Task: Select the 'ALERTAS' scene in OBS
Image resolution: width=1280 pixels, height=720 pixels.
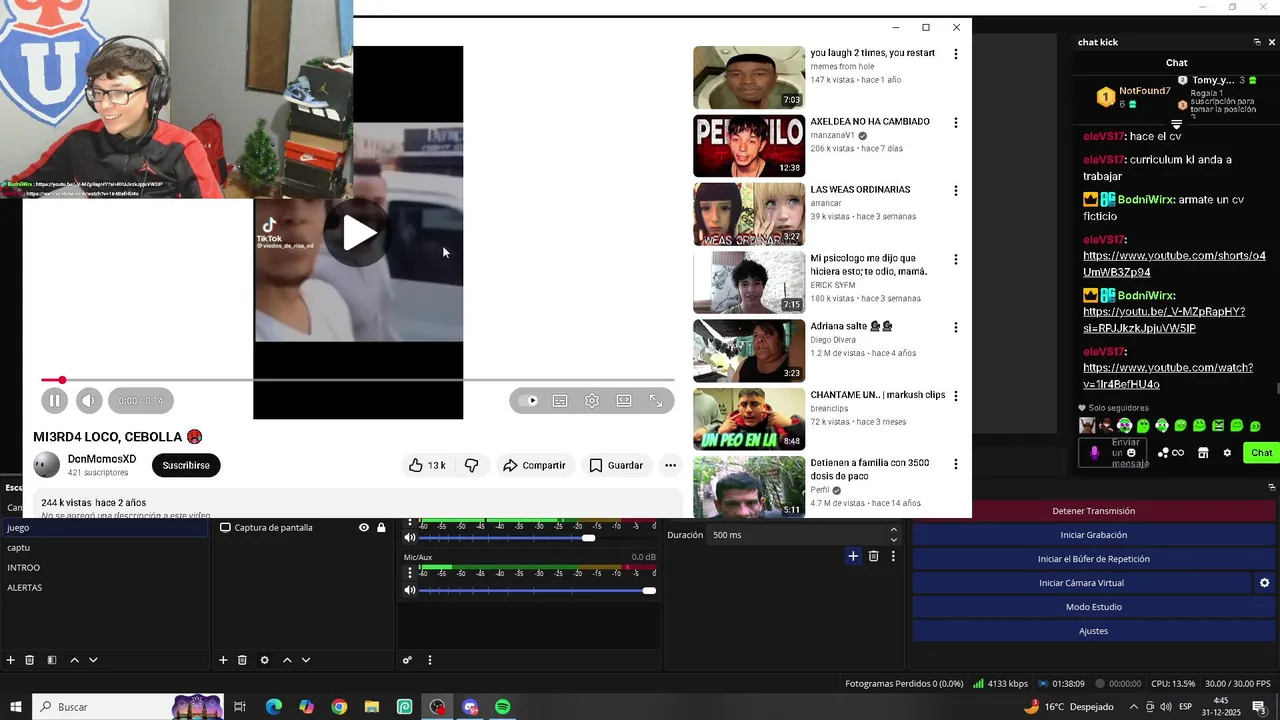Action: [x=104, y=587]
